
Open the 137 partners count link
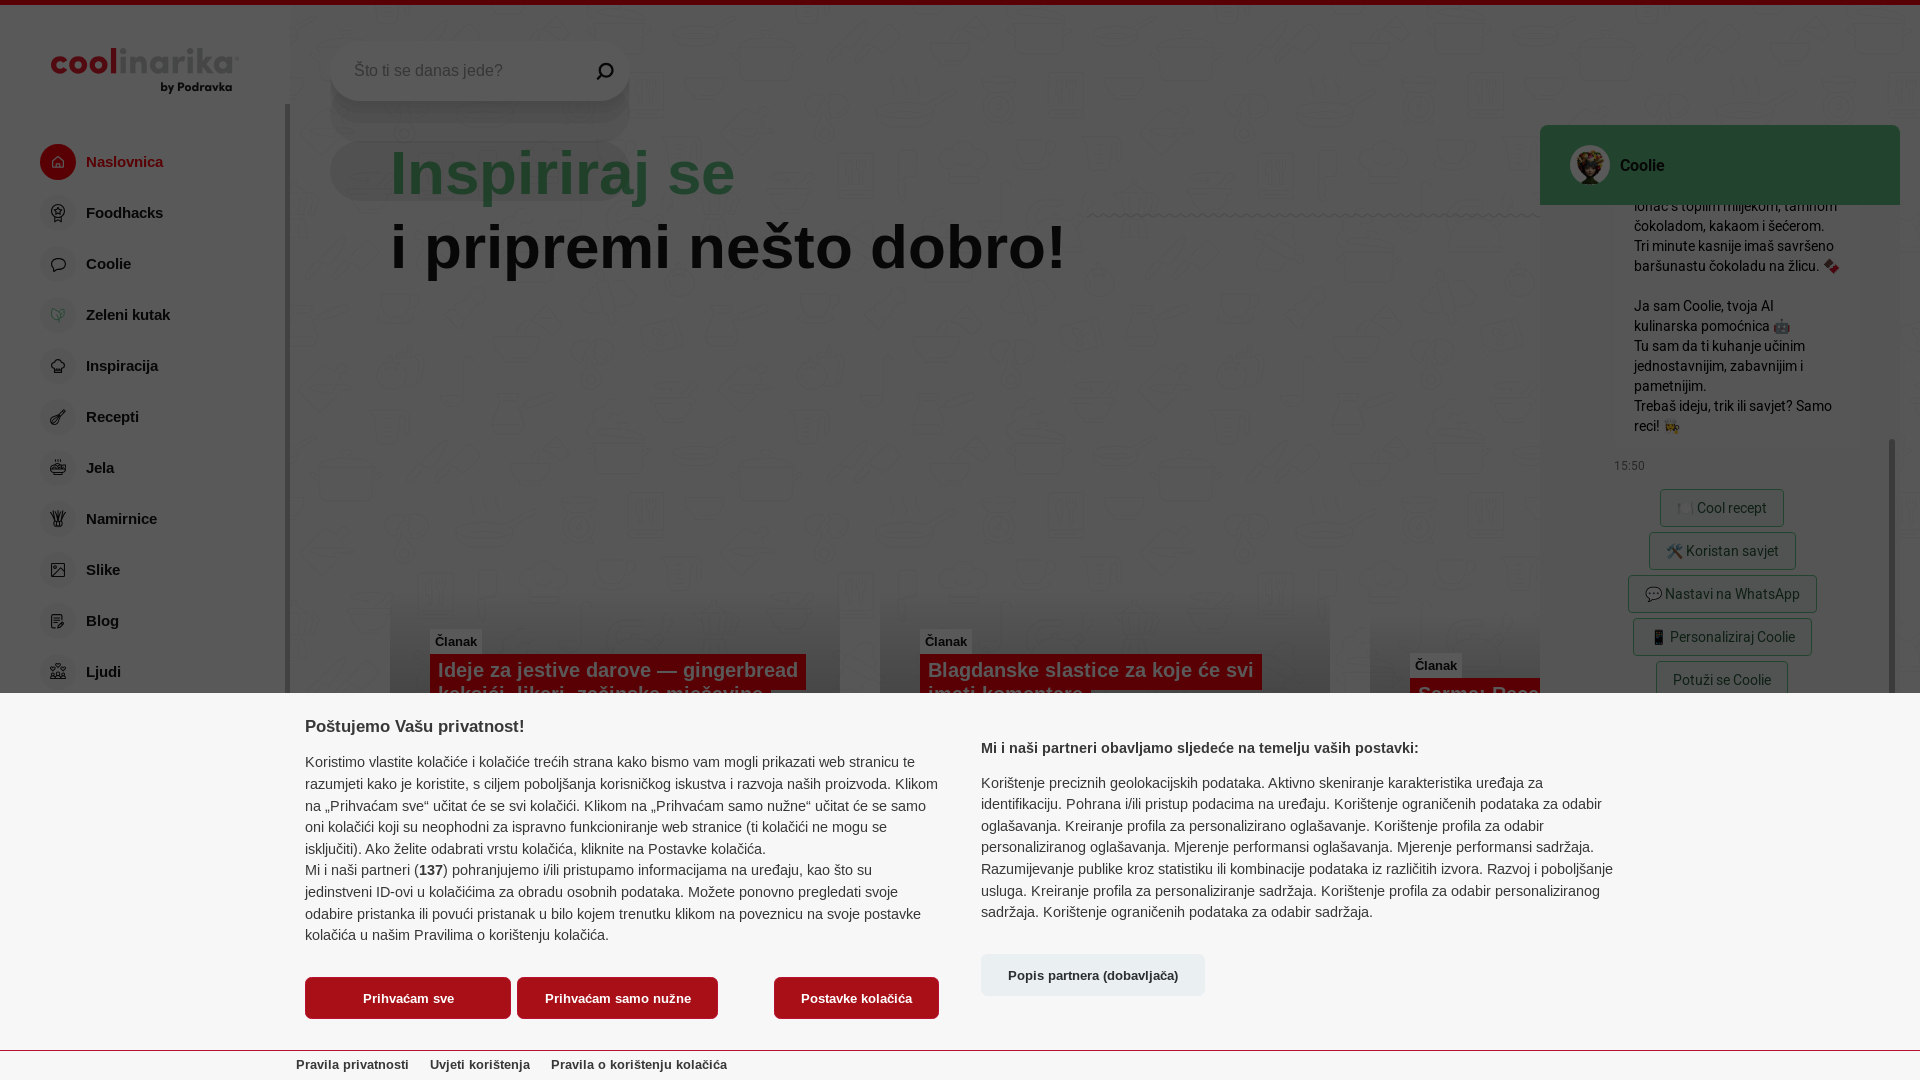tap(431, 870)
